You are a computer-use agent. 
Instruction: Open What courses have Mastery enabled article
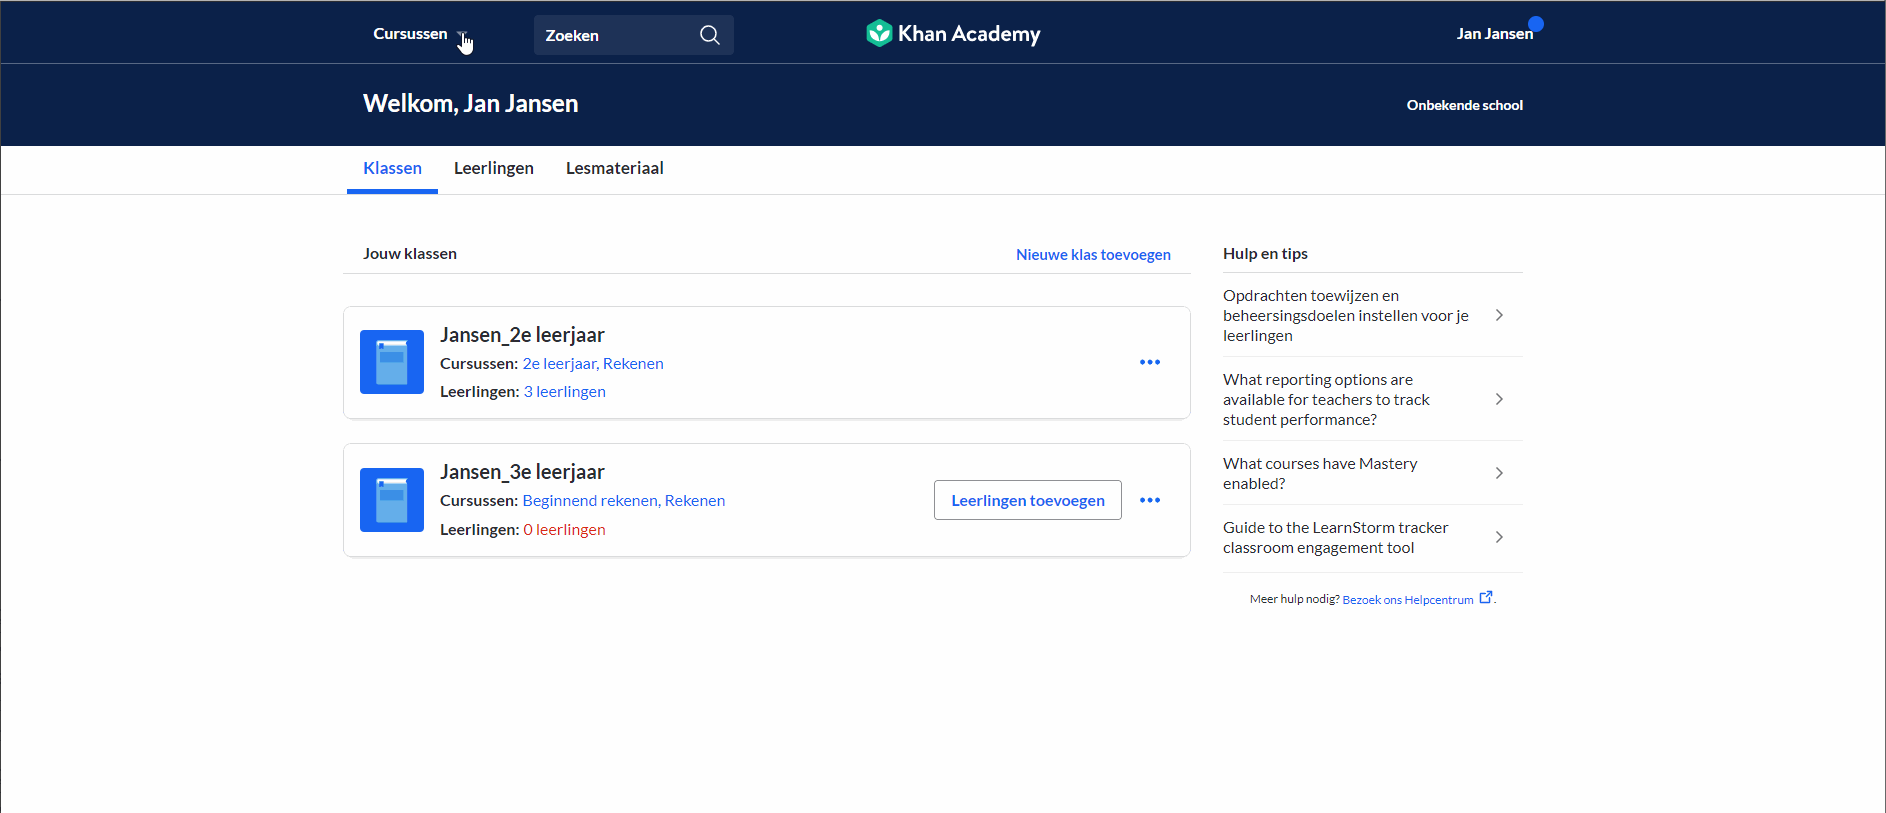1320,473
